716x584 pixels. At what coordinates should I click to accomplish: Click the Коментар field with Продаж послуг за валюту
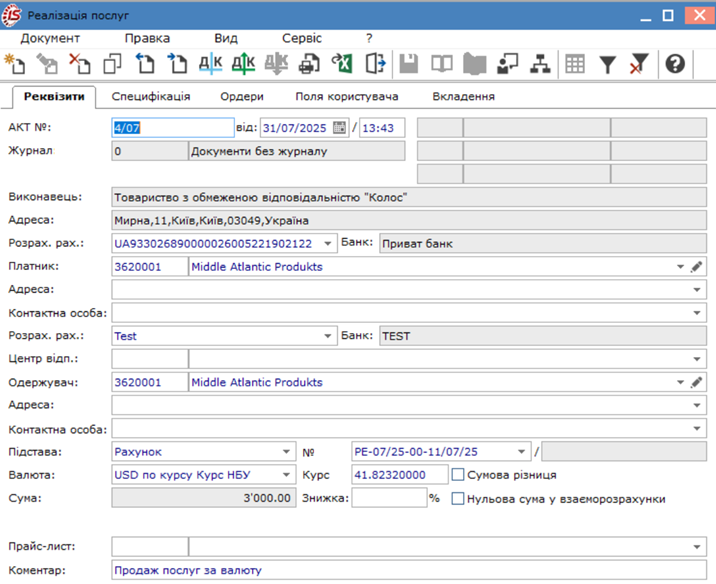[x=409, y=570]
